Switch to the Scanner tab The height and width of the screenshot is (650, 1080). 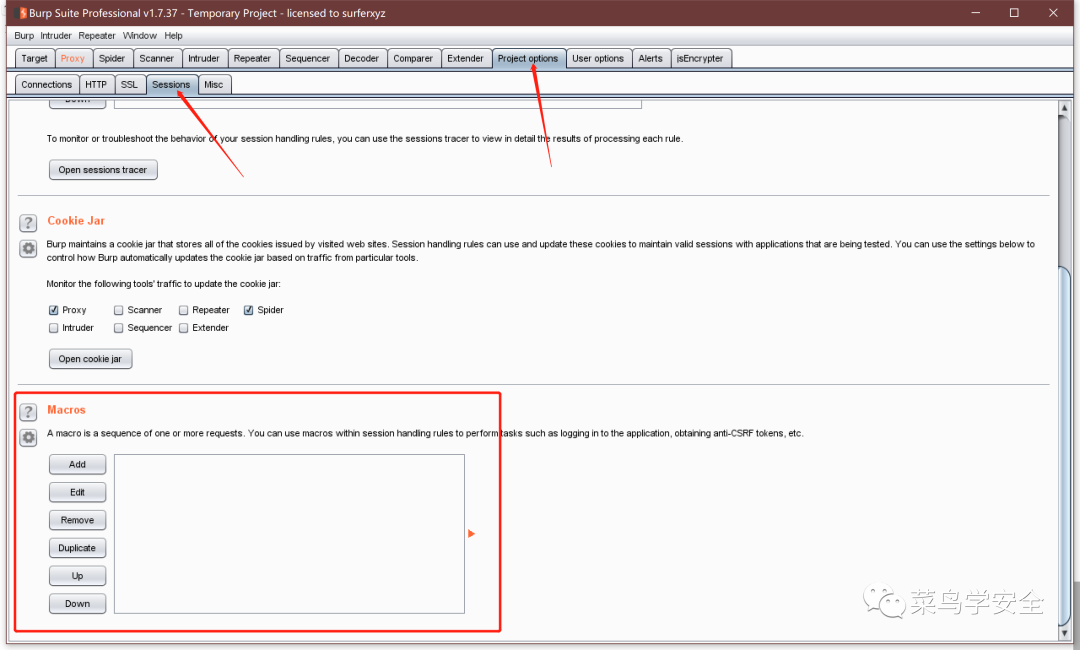156,59
